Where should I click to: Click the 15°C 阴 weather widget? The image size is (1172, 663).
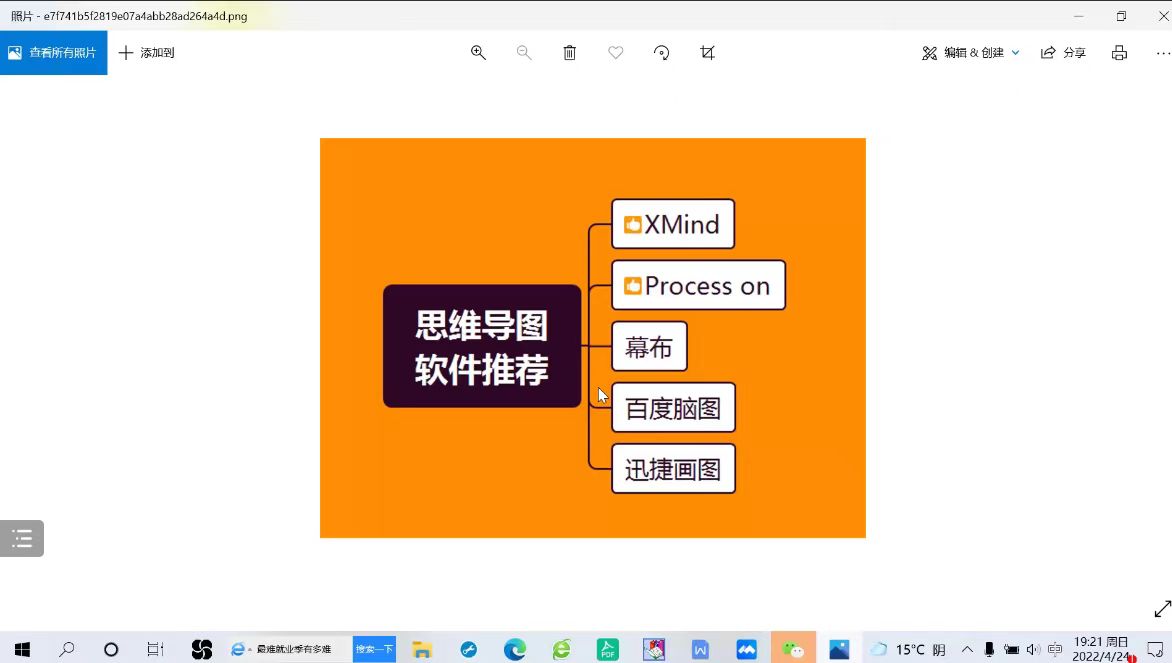point(909,650)
